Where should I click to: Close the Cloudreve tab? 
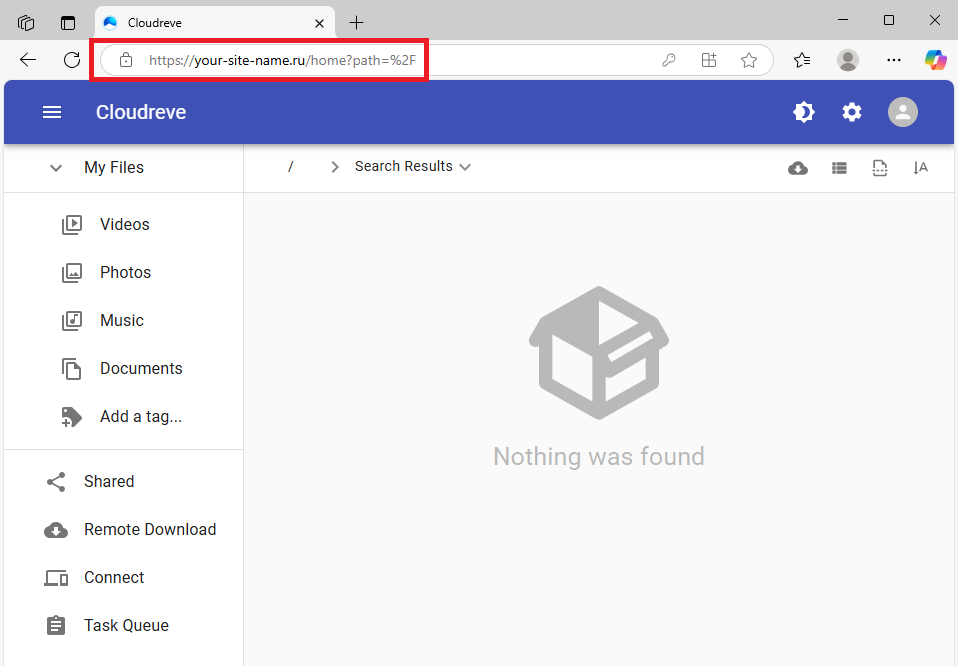[319, 23]
